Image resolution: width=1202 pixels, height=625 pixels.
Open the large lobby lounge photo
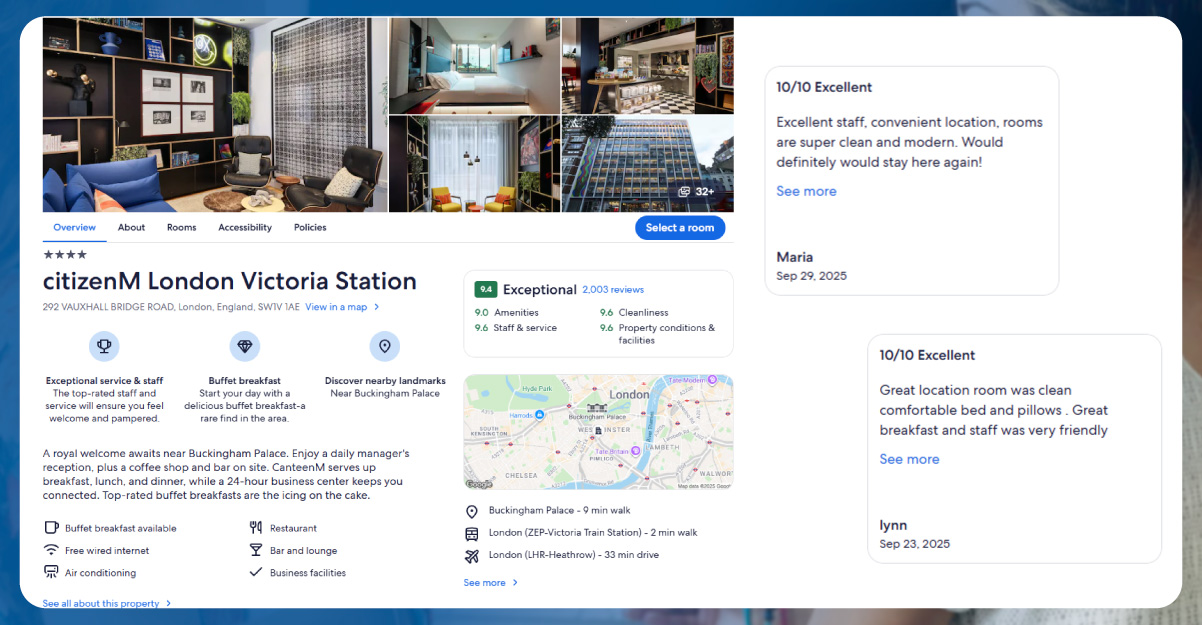click(x=214, y=115)
